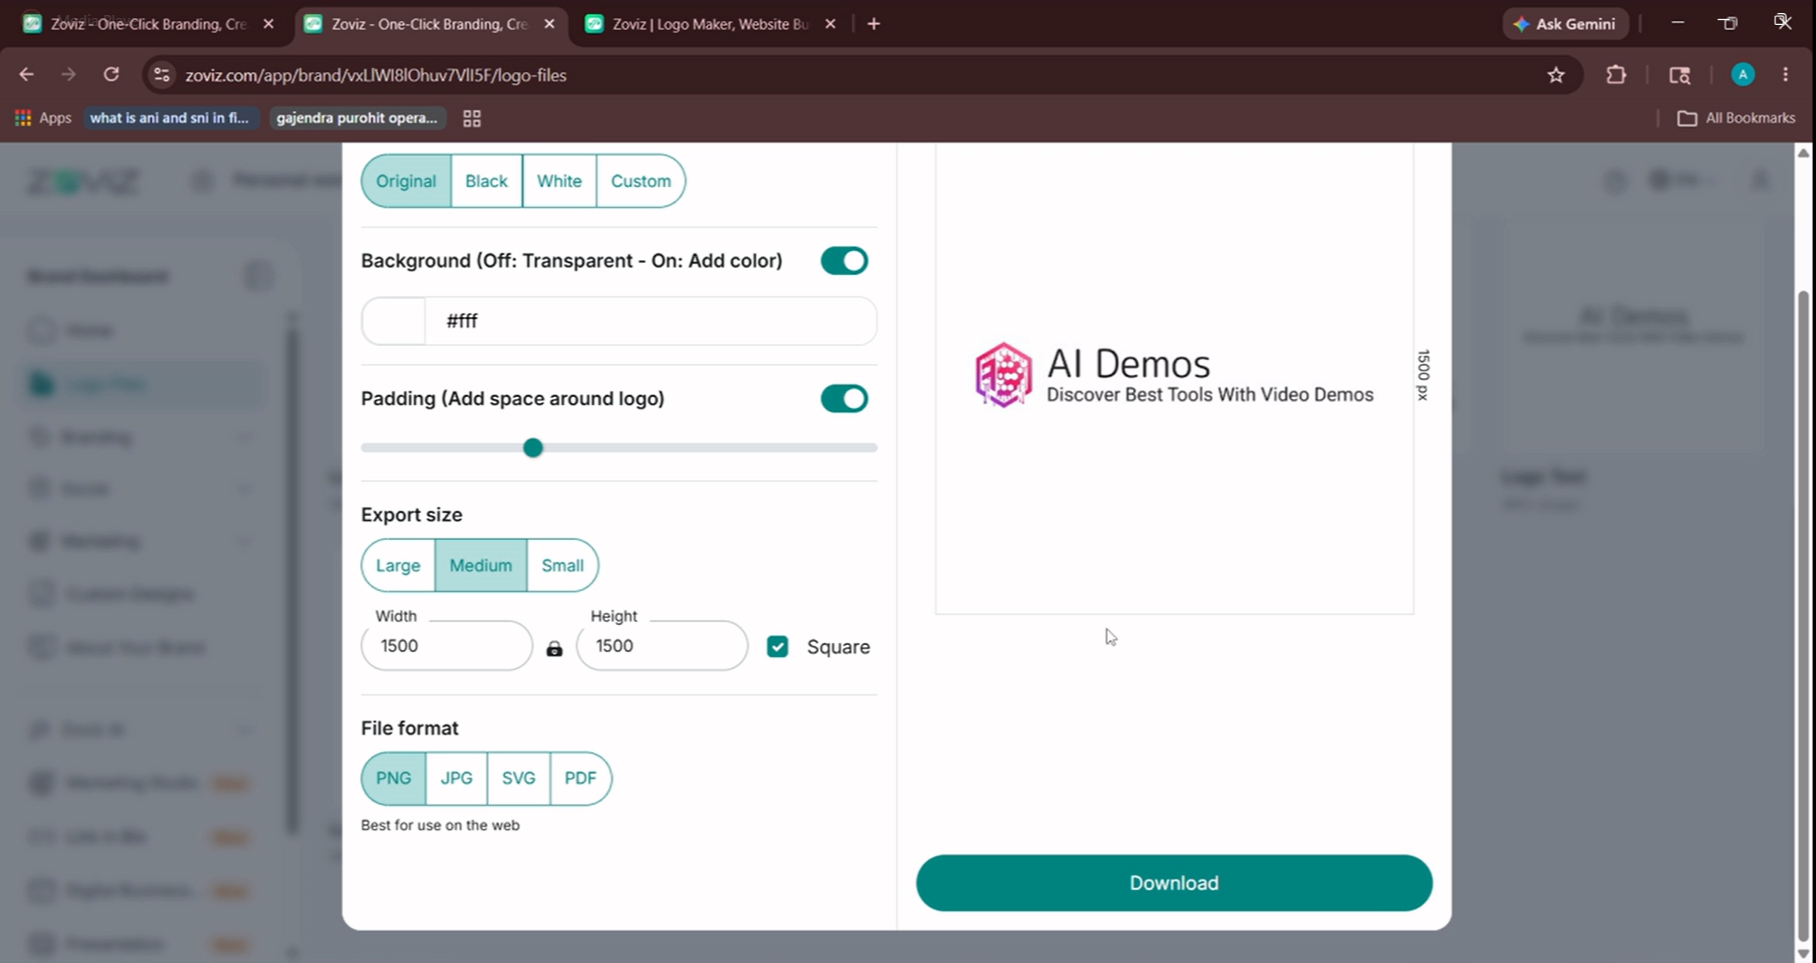Open the Chrome profile avatar

[1743, 75]
